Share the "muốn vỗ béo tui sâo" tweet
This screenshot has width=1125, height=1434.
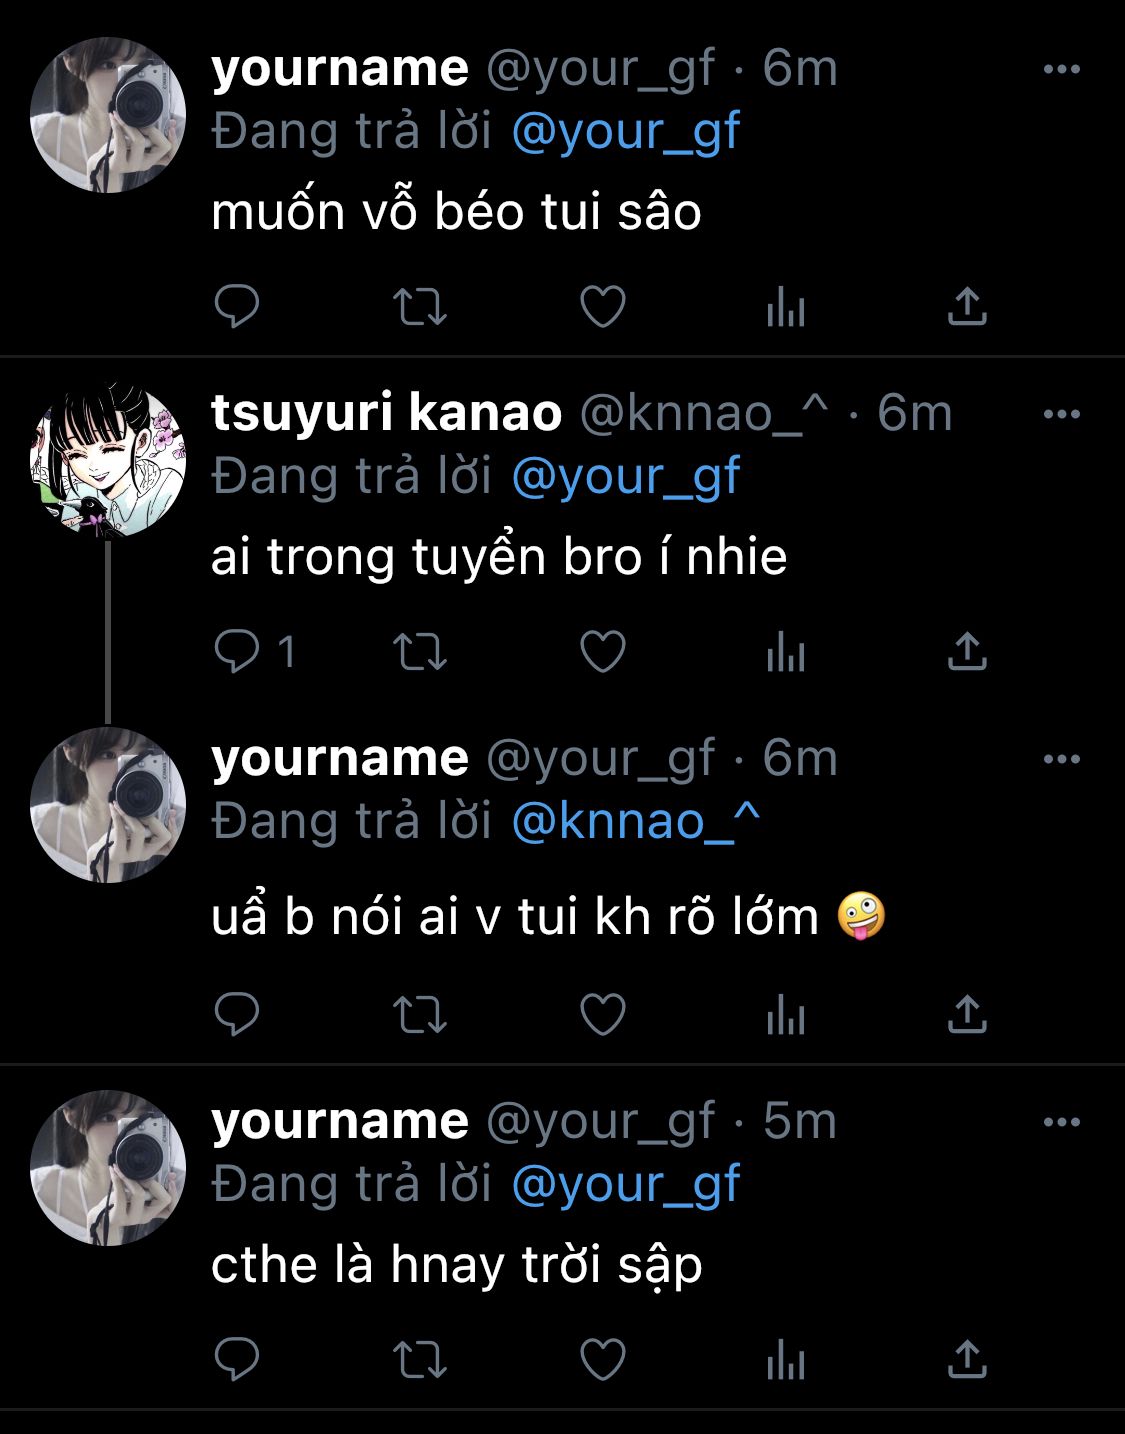(966, 307)
